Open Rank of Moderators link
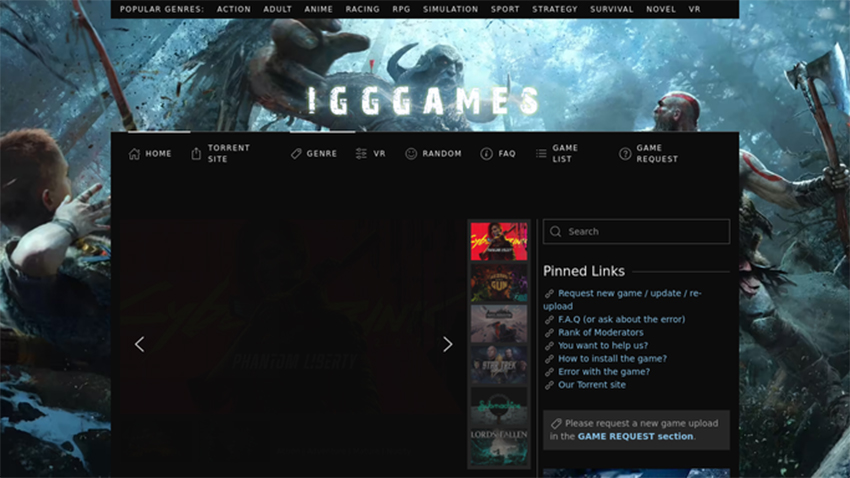Viewport: 850px width, 478px height. [x=601, y=333]
